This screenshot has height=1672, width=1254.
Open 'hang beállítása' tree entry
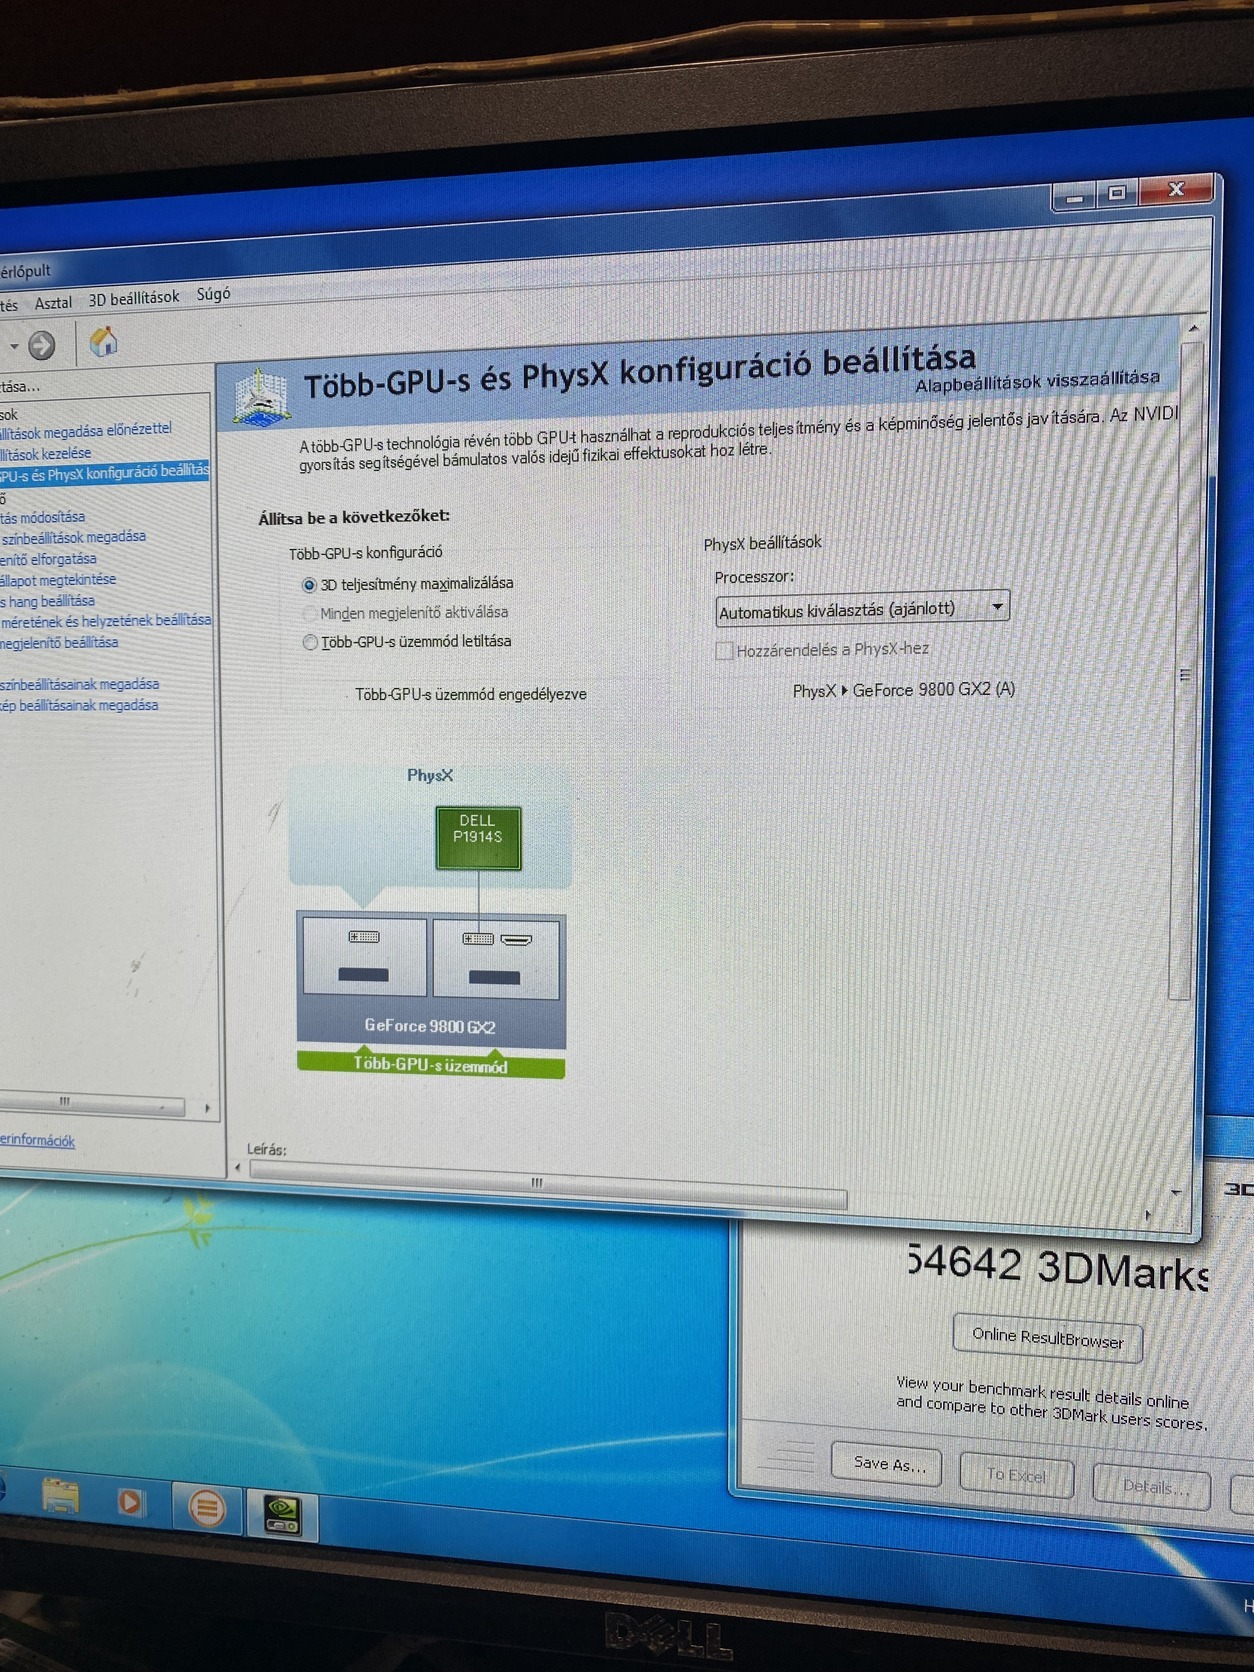48,601
